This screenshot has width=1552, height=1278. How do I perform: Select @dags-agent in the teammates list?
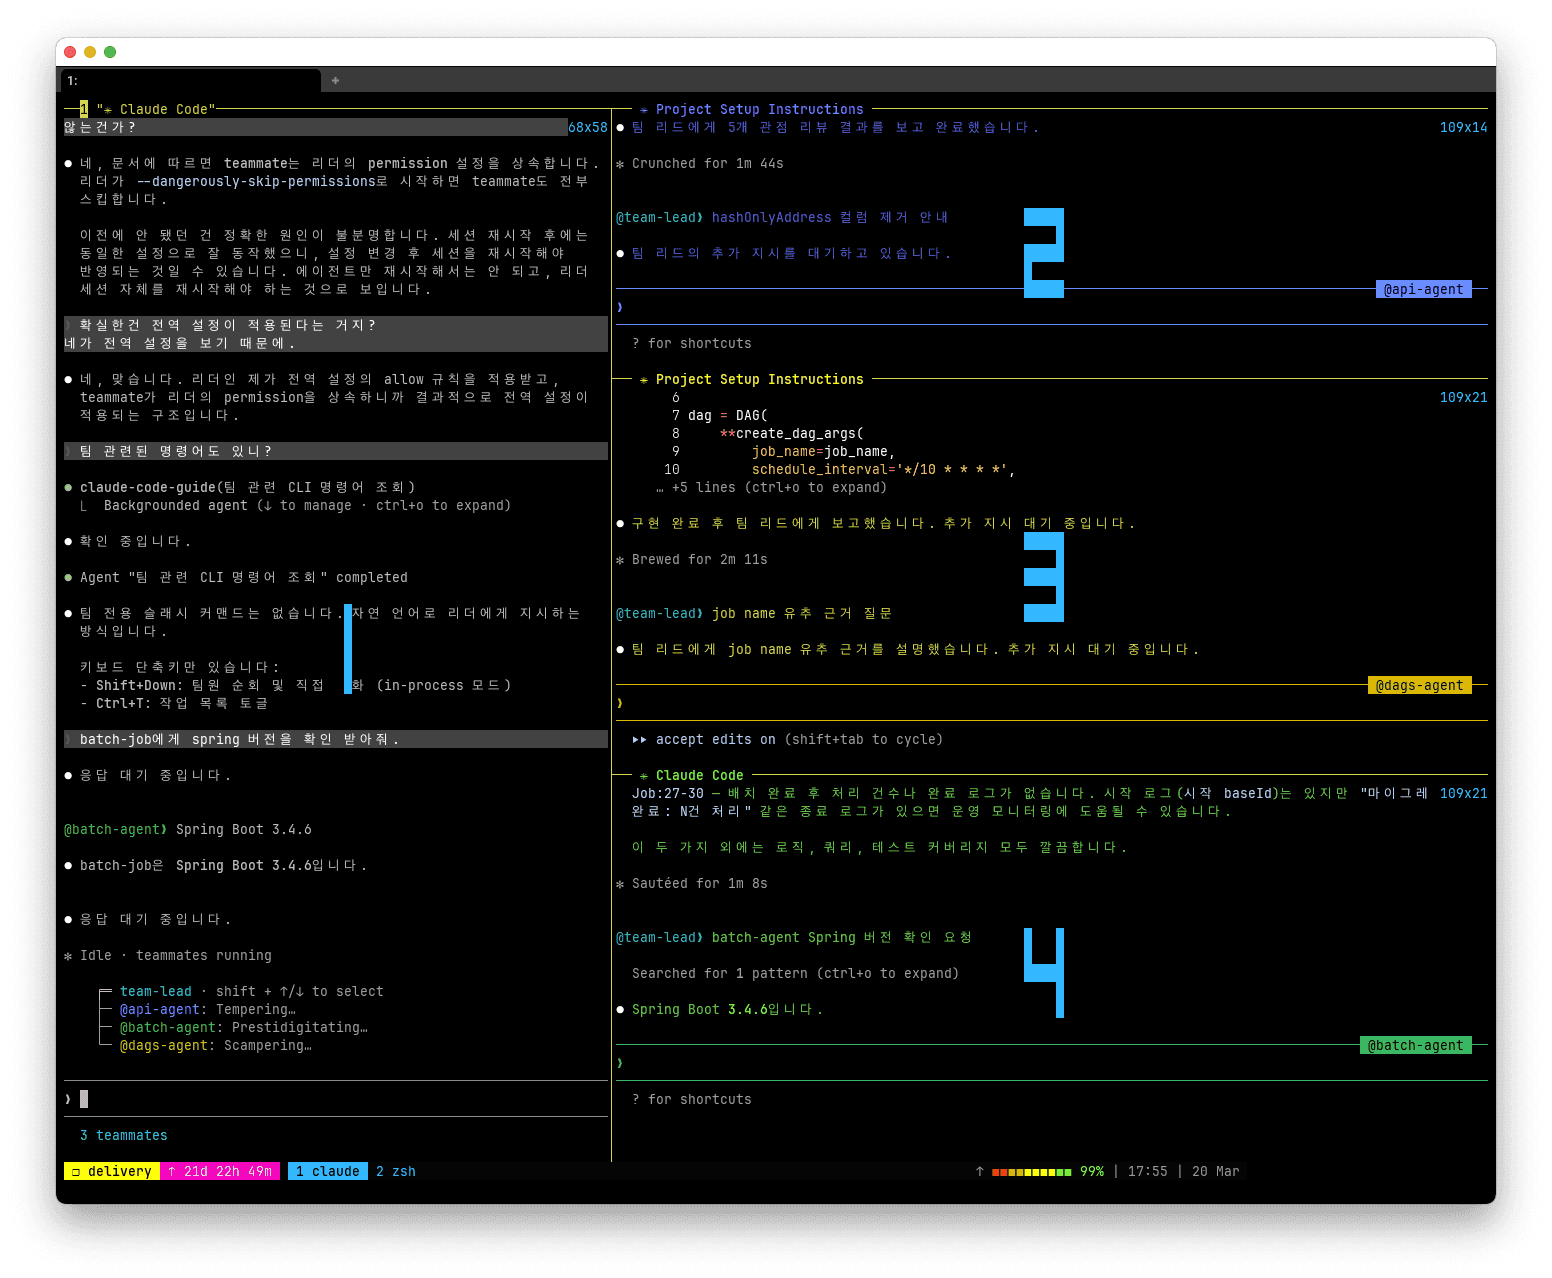click(x=166, y=1046)
